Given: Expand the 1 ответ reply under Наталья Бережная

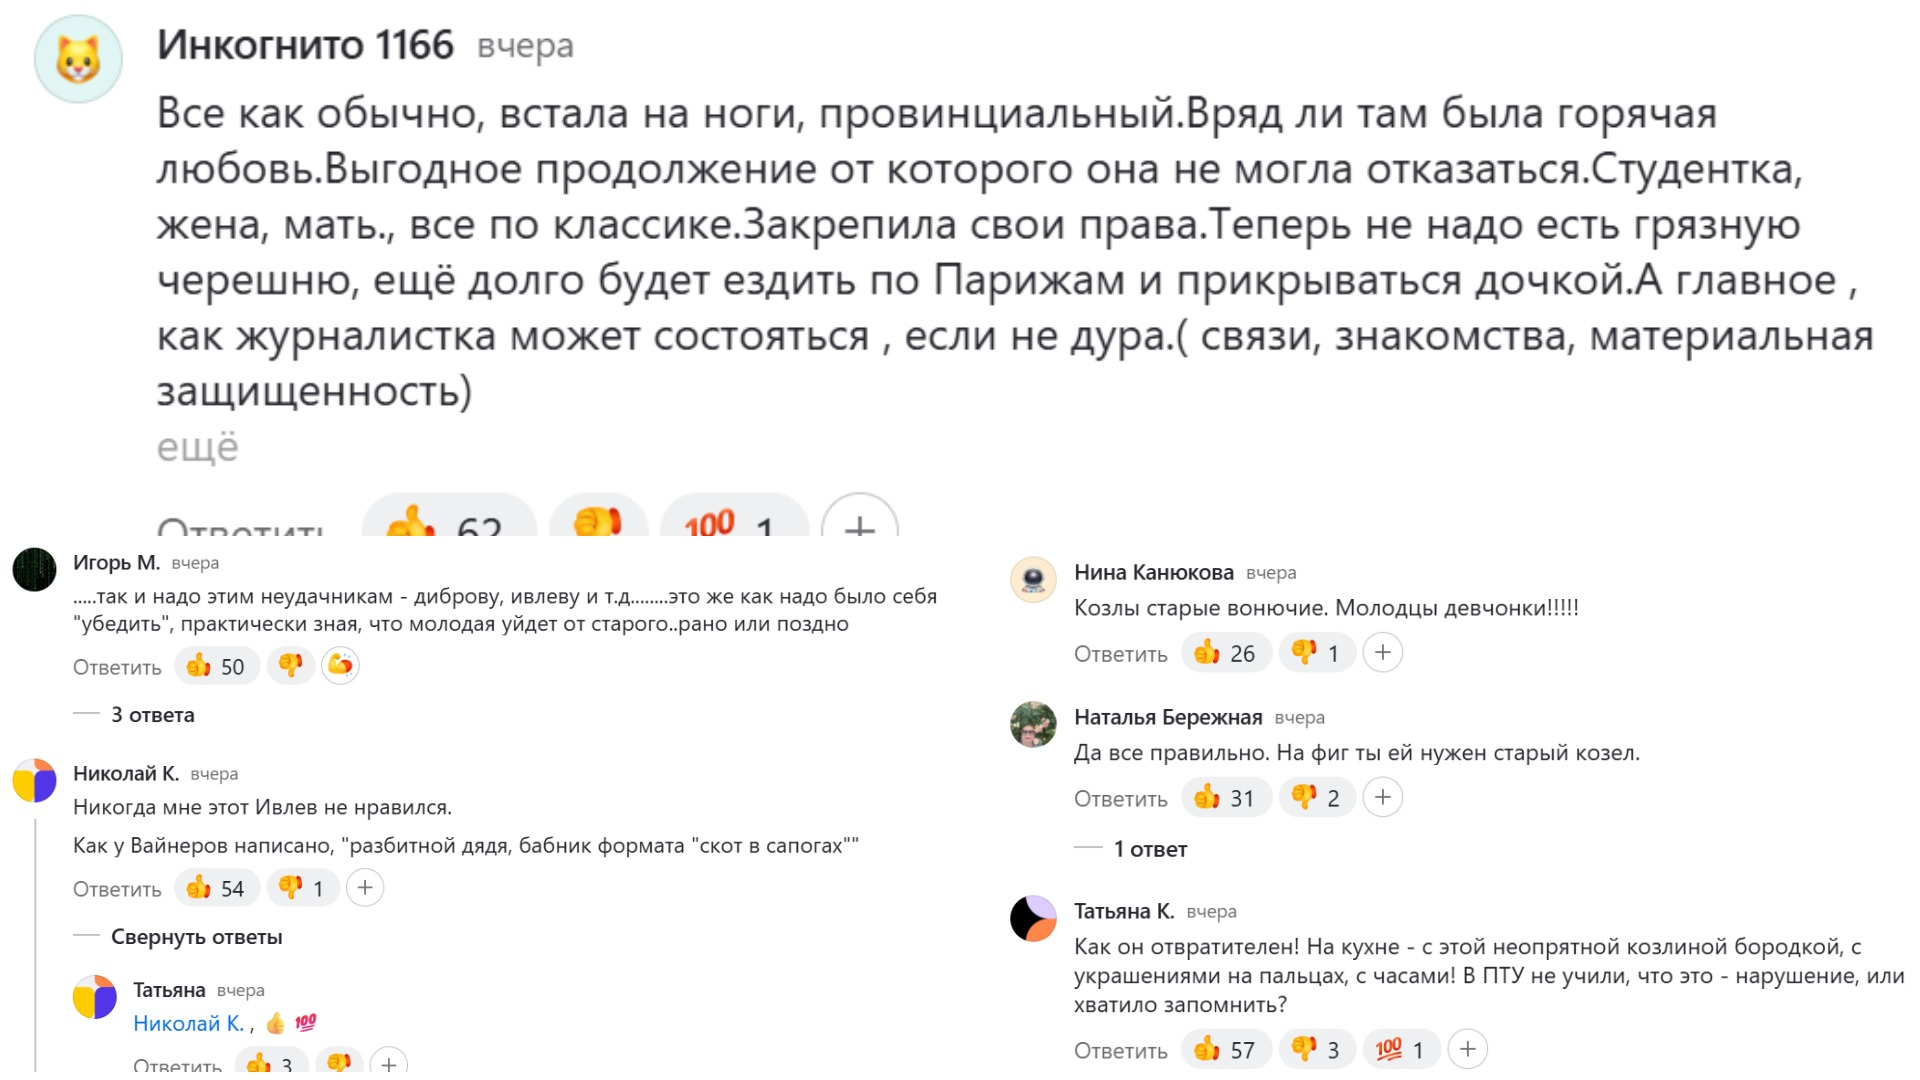Looking at the screenshot, I should (x=1150, y=849).
